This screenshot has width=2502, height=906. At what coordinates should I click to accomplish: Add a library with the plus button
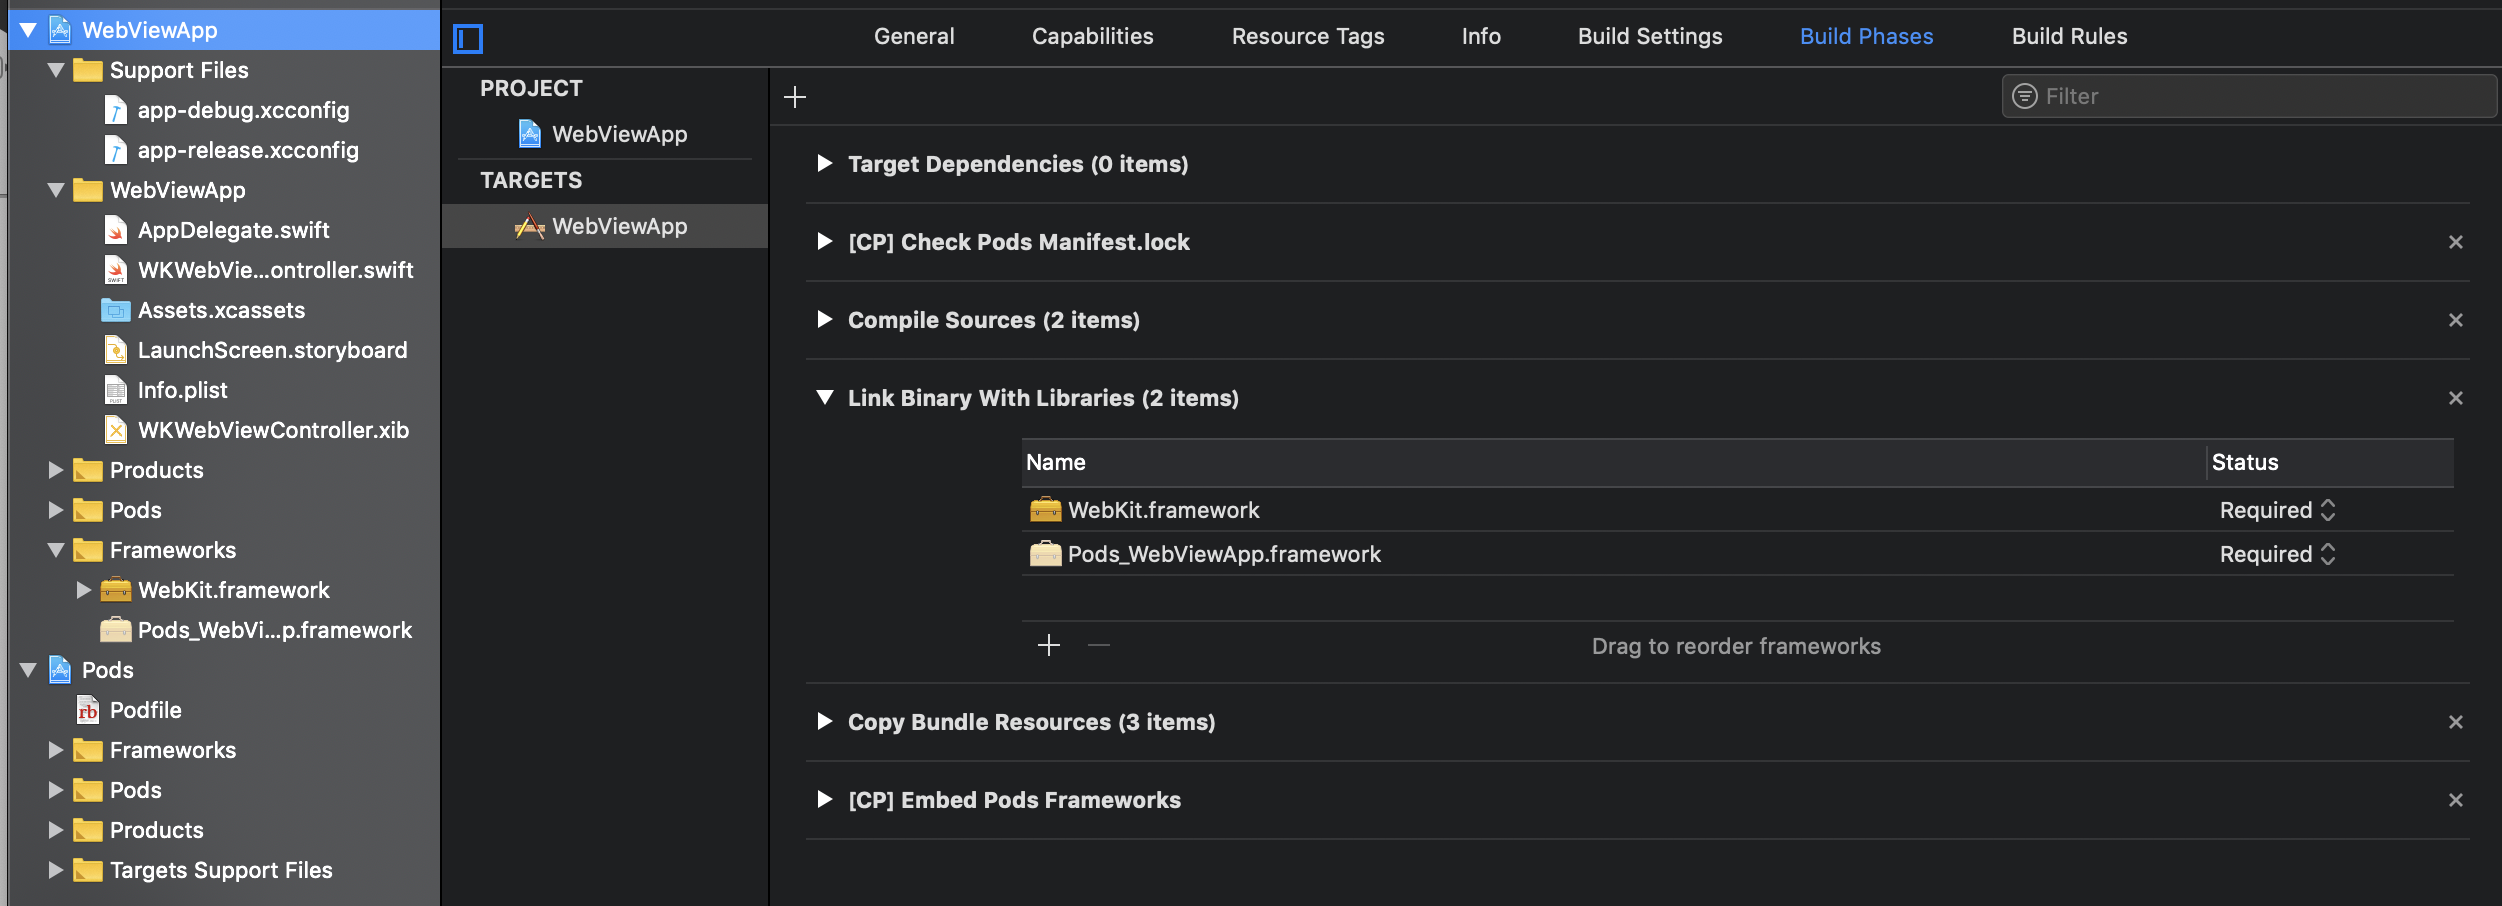1049,645
